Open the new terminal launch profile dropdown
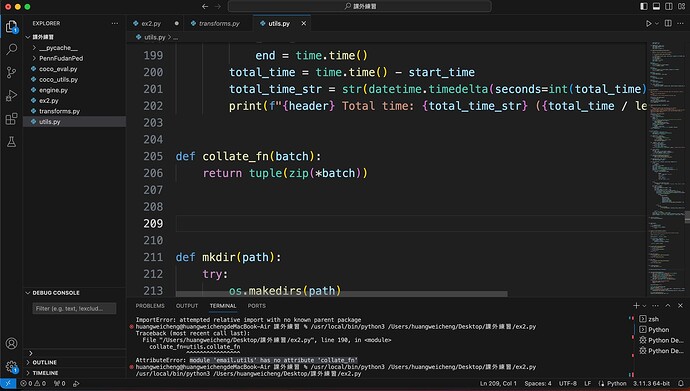 pyautogui.click(x=644, y=306)
